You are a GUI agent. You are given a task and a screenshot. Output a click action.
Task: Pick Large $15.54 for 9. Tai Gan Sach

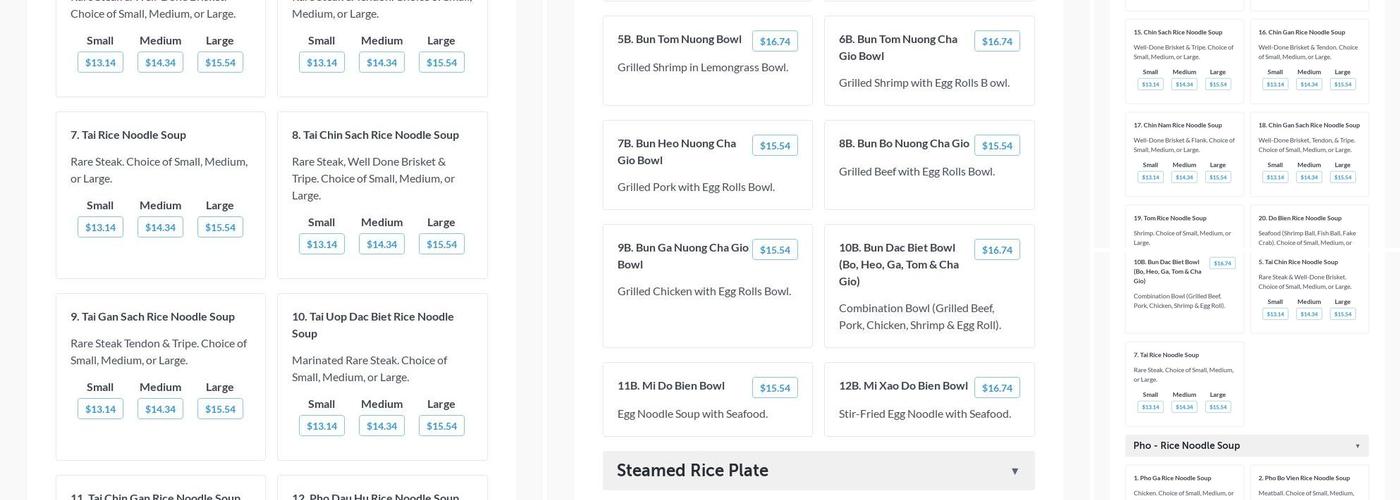coord(220,409)
